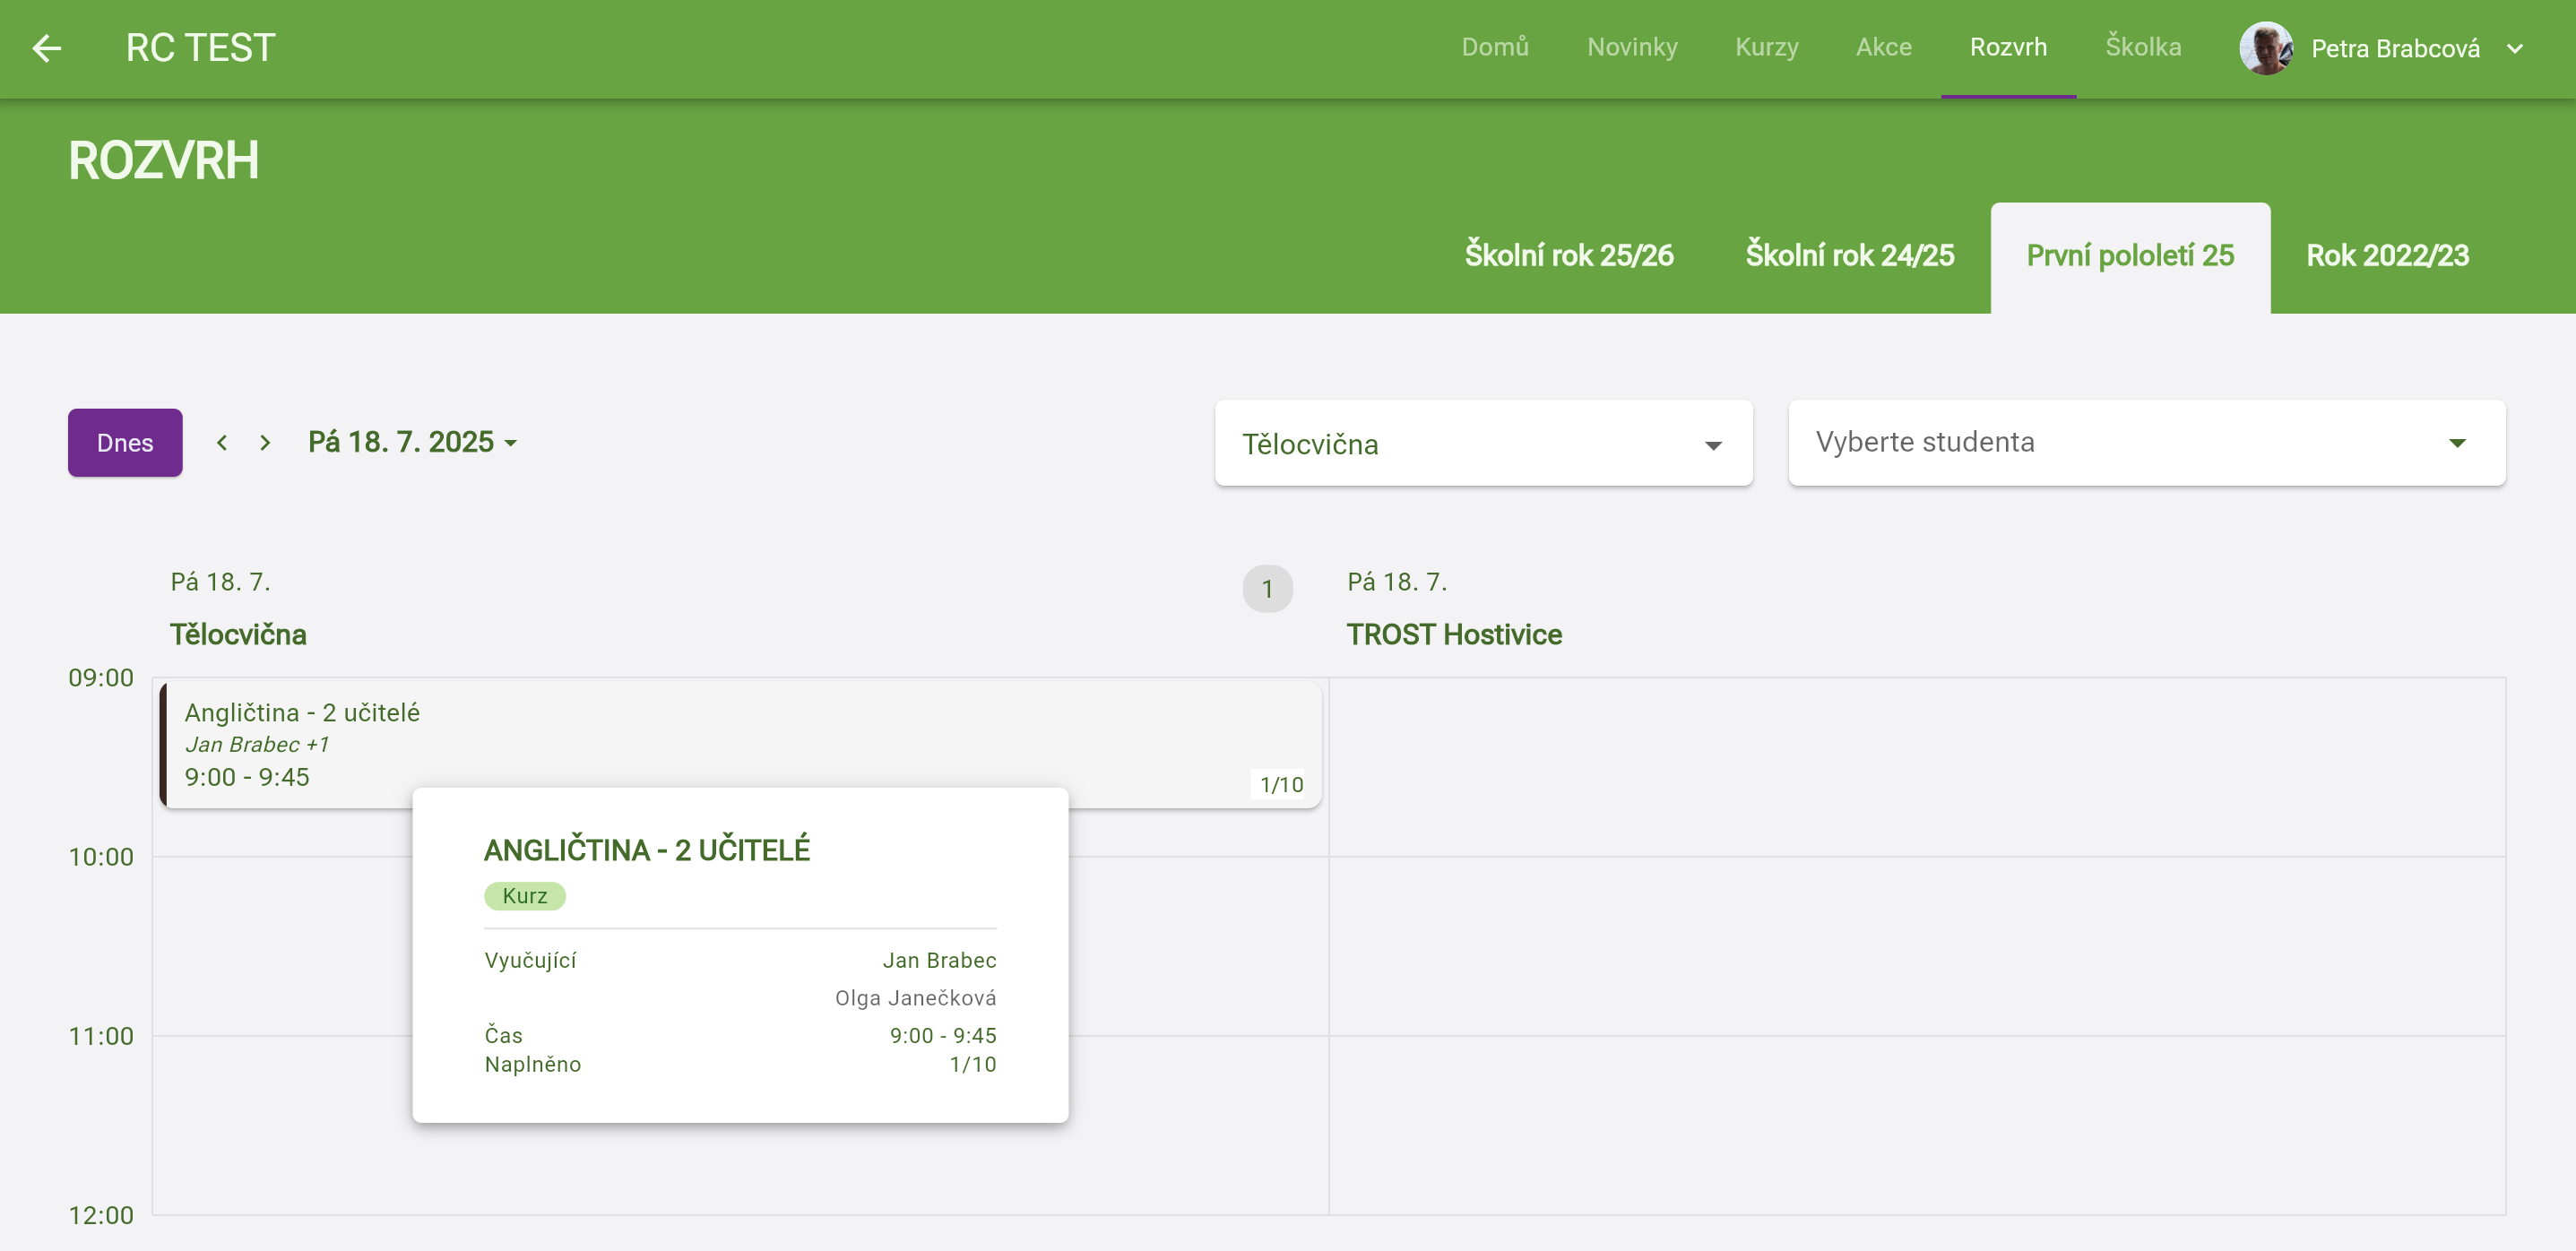Open the Tělocvična room dropdown

tap(1482, 444)
